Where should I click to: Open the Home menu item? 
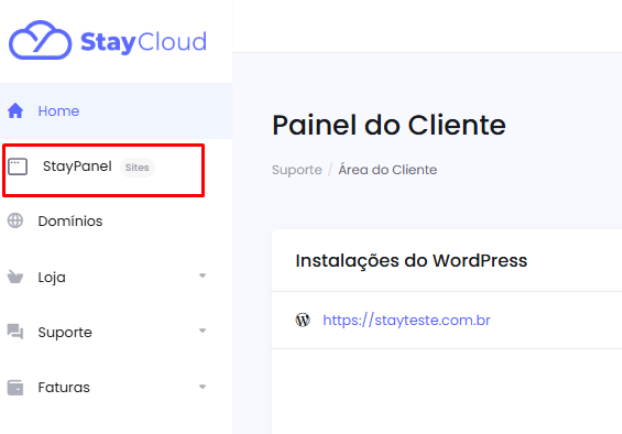click(116, 111)
